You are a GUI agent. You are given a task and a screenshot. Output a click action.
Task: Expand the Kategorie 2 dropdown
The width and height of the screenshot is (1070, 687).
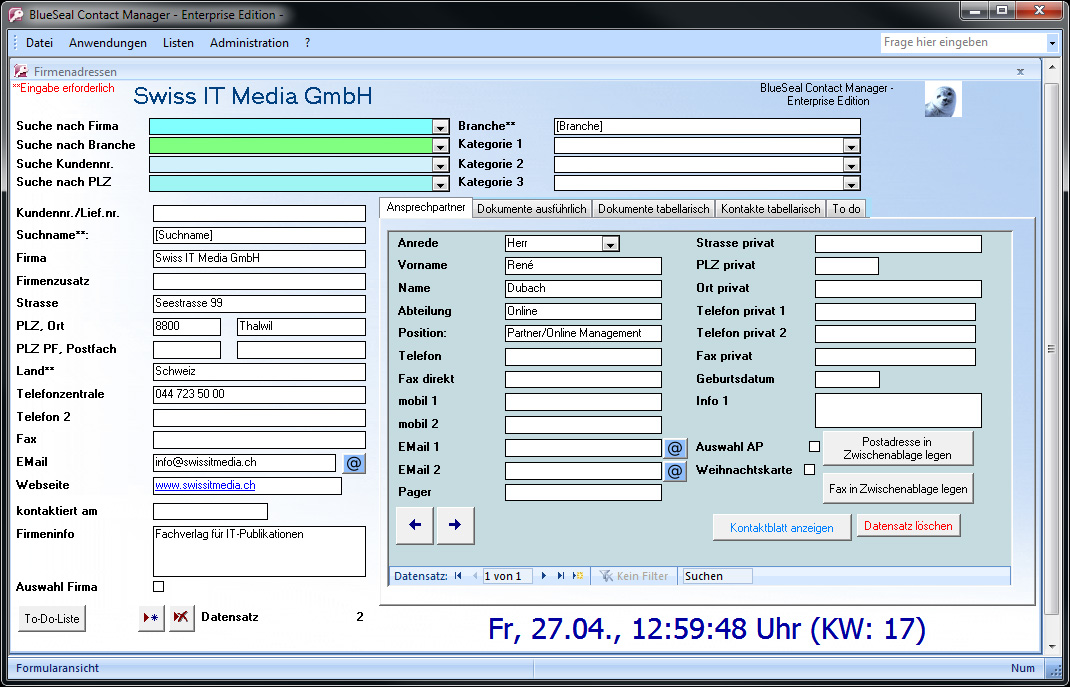851,165
